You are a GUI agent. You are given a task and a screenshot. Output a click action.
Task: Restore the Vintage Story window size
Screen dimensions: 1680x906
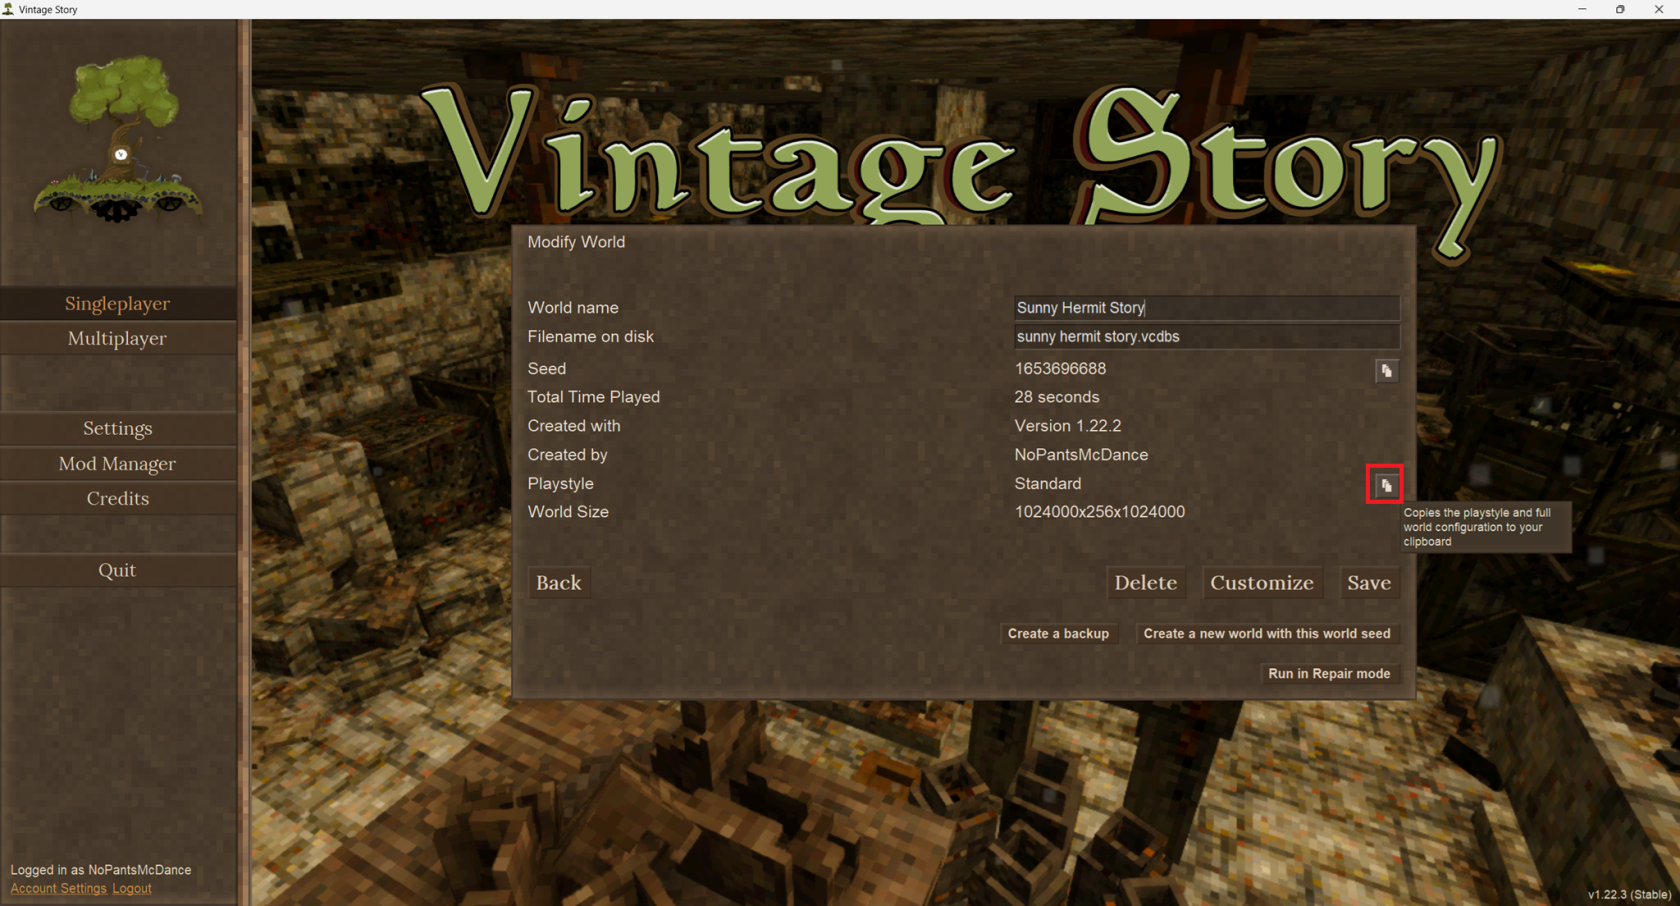pyautogui.click(x=1620, y=9)
